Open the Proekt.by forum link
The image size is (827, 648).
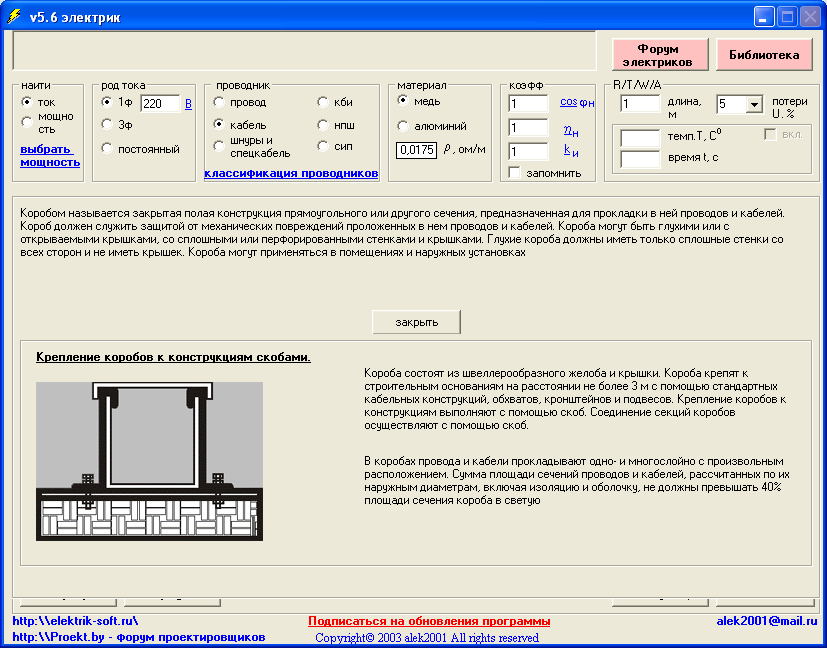coord(139,637)
